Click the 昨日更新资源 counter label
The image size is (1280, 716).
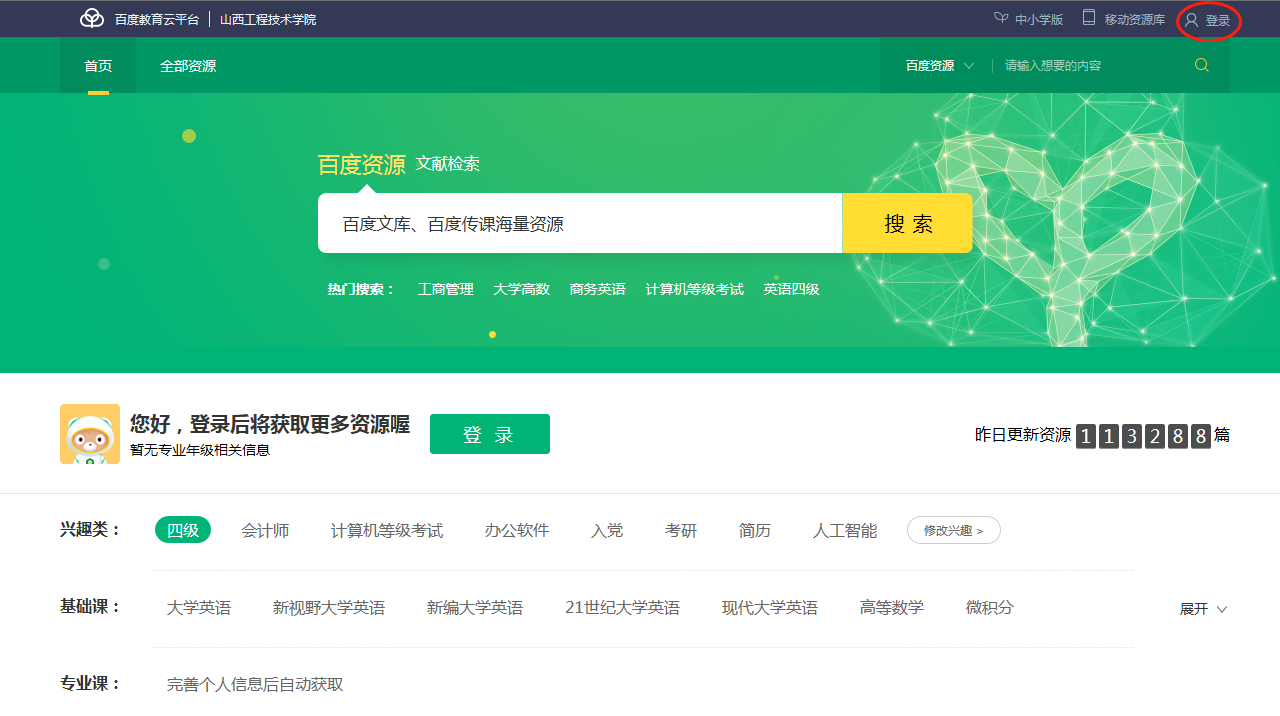click(x=1023, y=435)
